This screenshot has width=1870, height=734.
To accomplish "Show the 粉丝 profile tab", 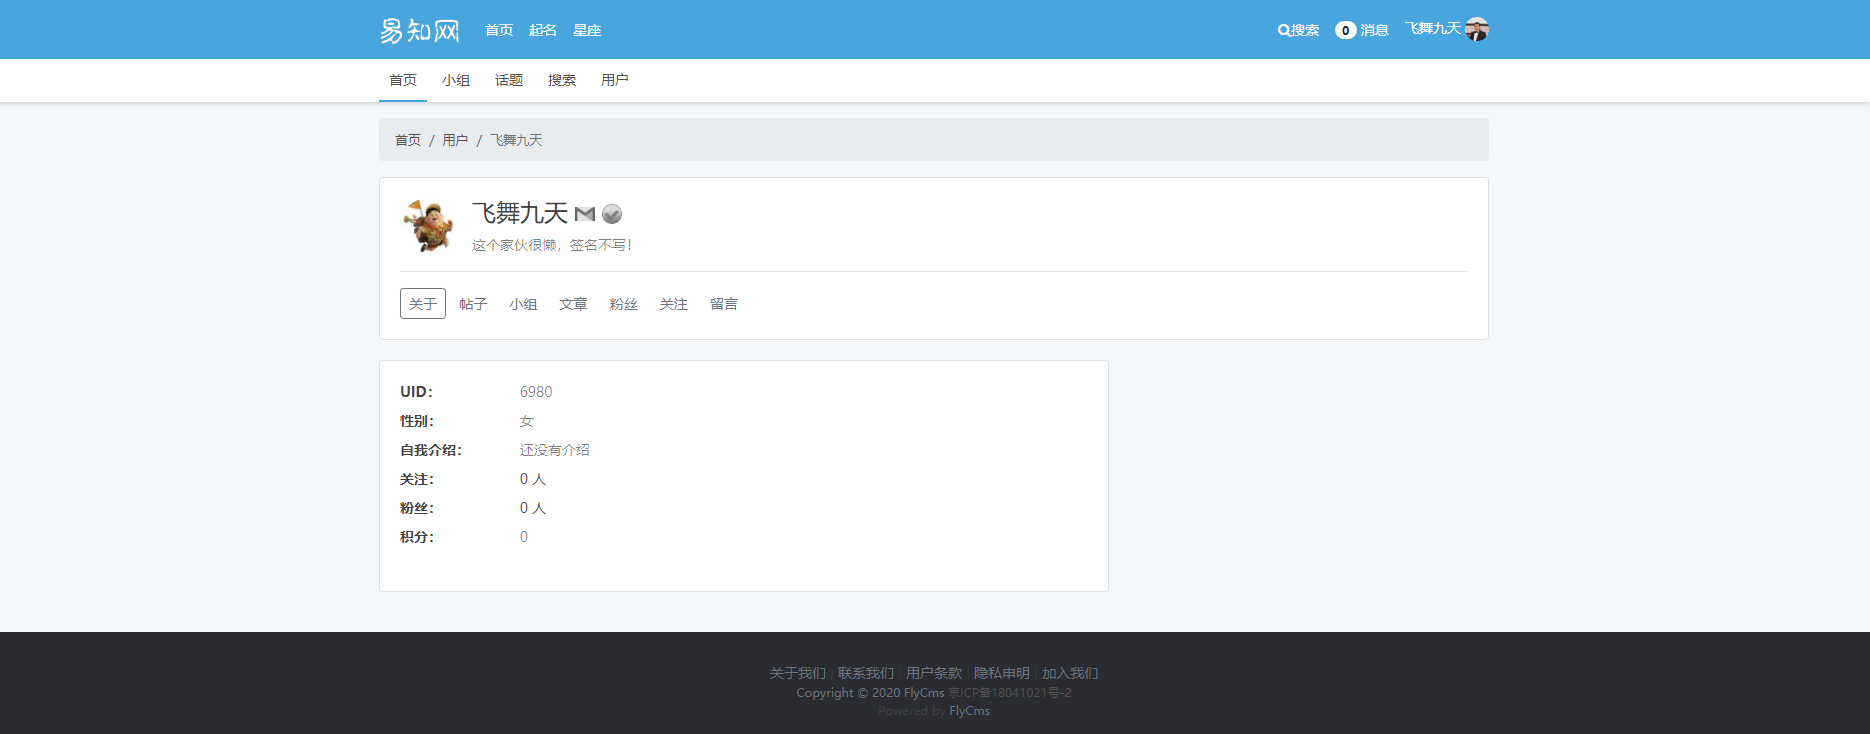I will click(x=624, y=304).
